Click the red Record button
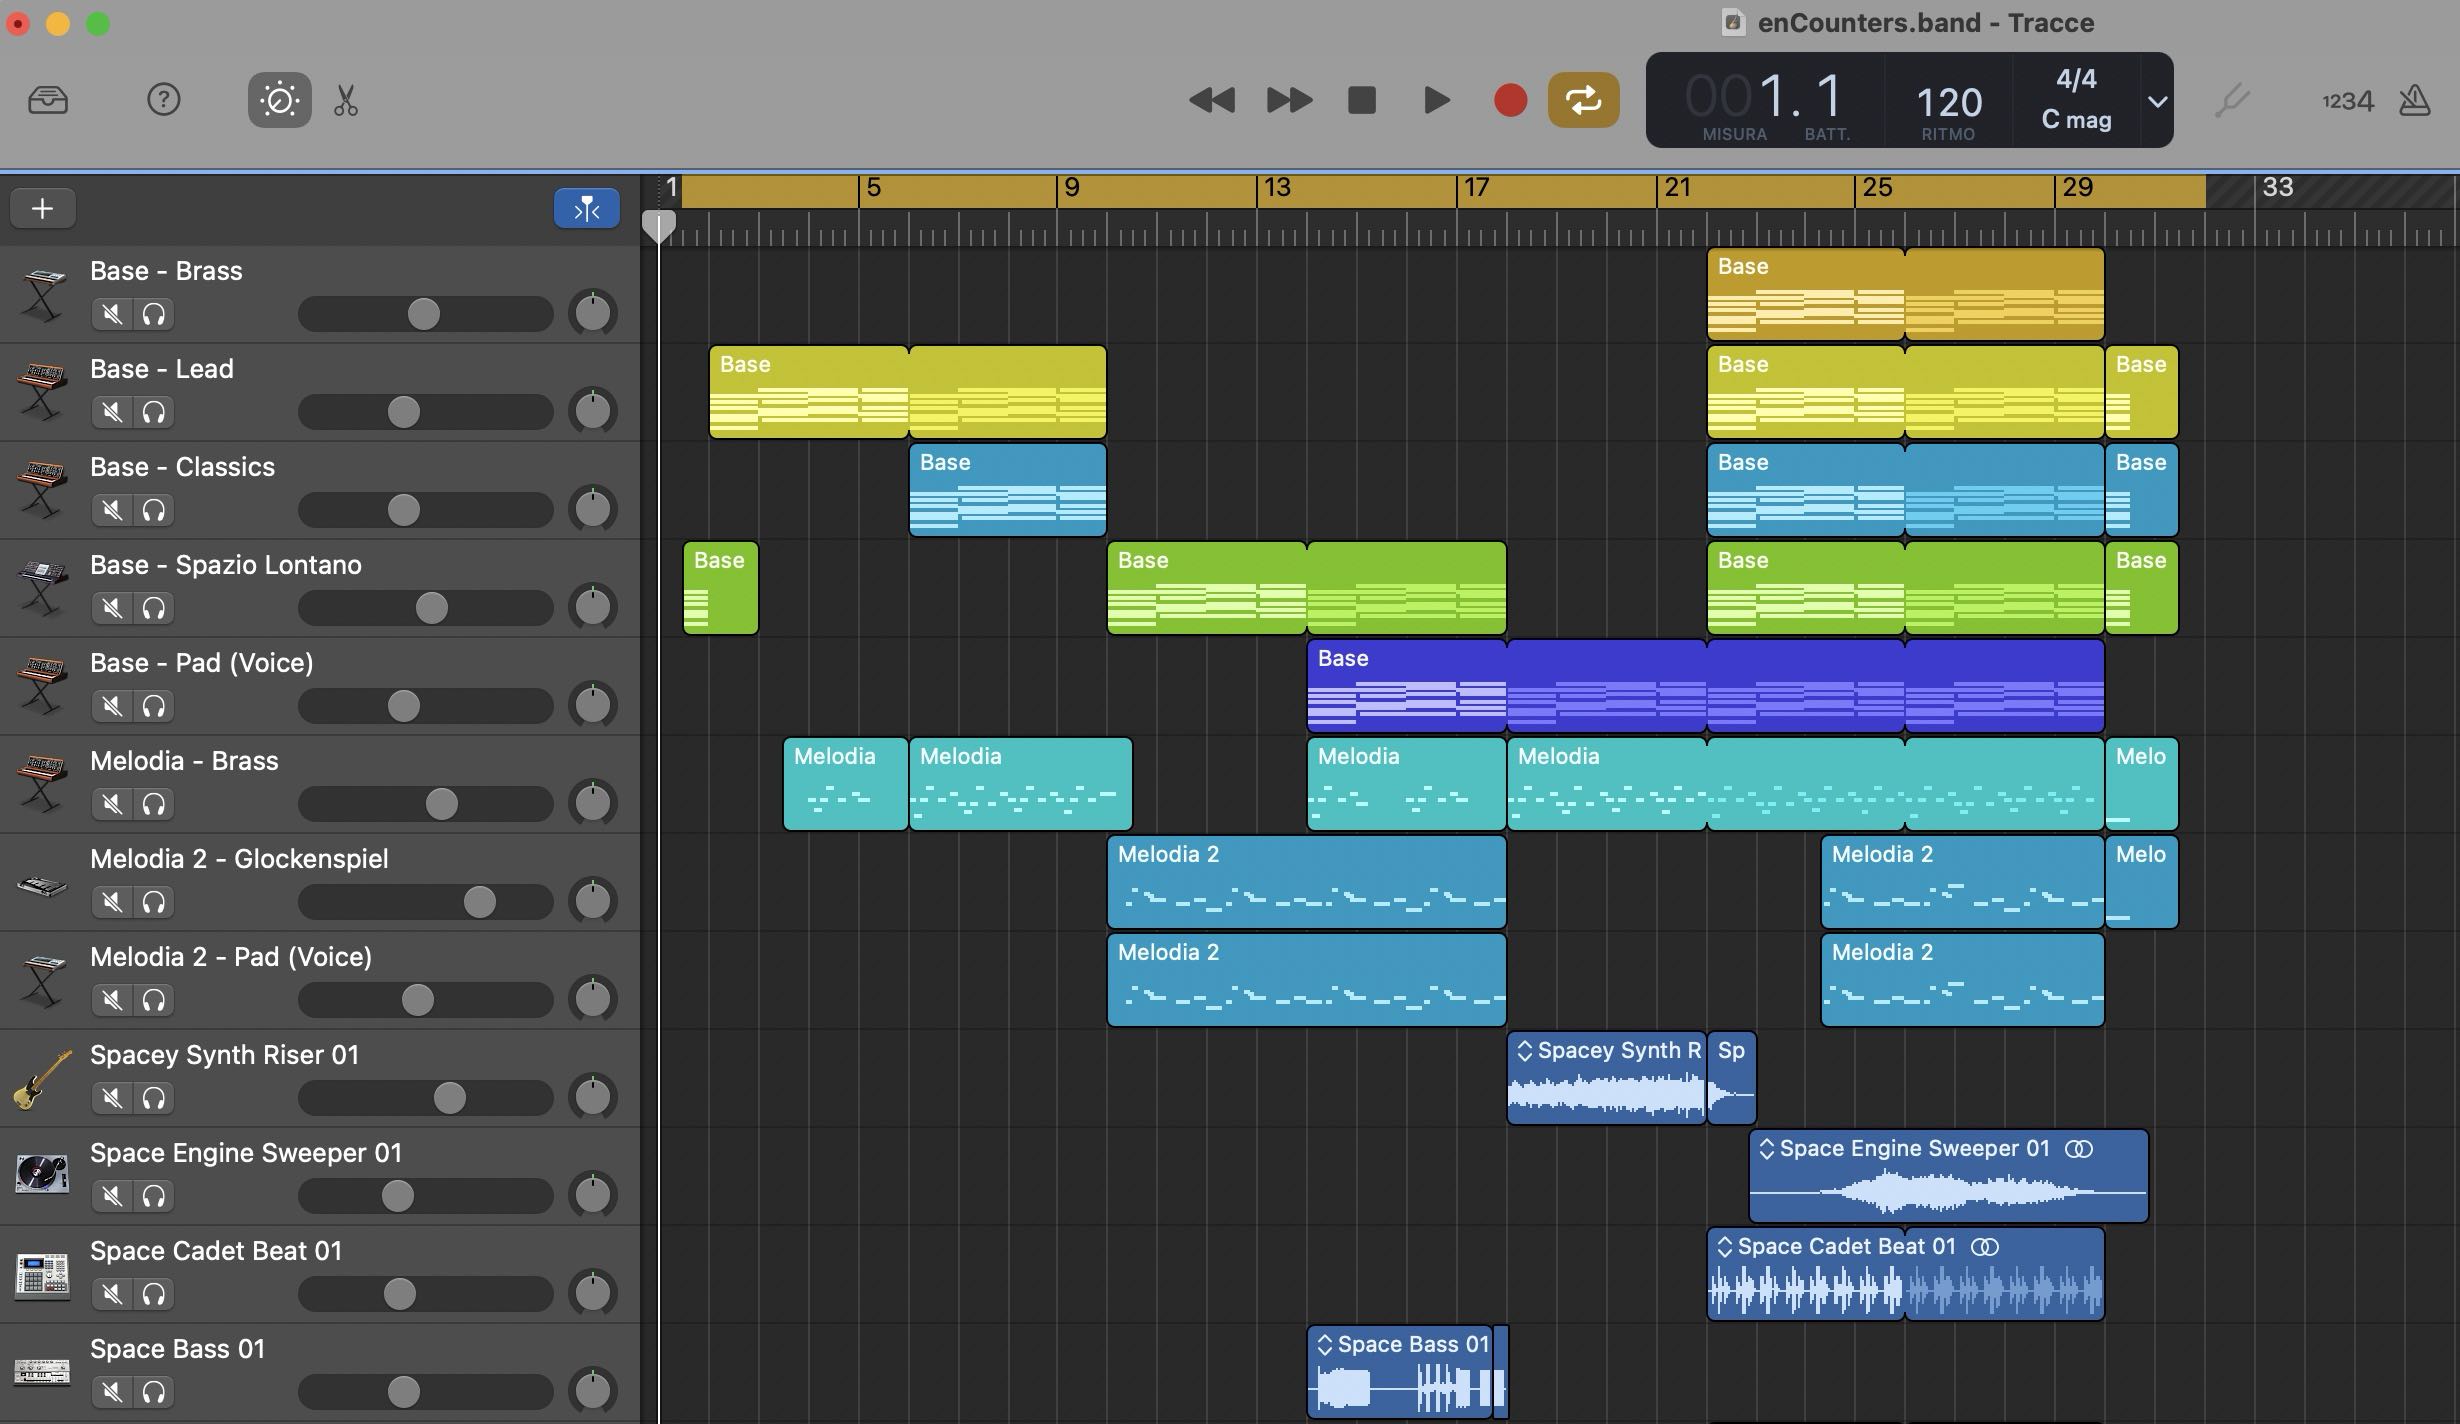 [1510, 100]
